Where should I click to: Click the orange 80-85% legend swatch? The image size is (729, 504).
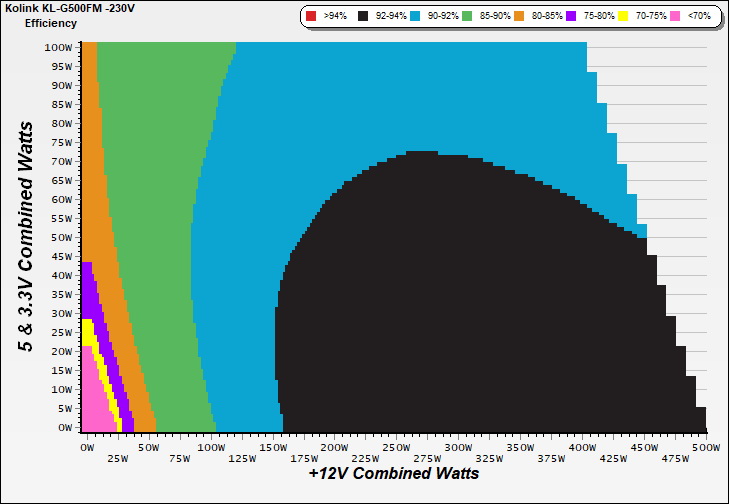coord(517,17)
